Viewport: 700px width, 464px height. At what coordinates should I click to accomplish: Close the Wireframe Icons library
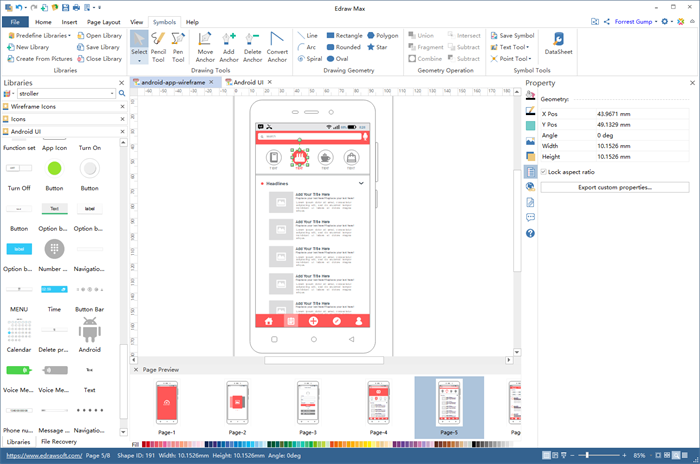coord(122,106)
